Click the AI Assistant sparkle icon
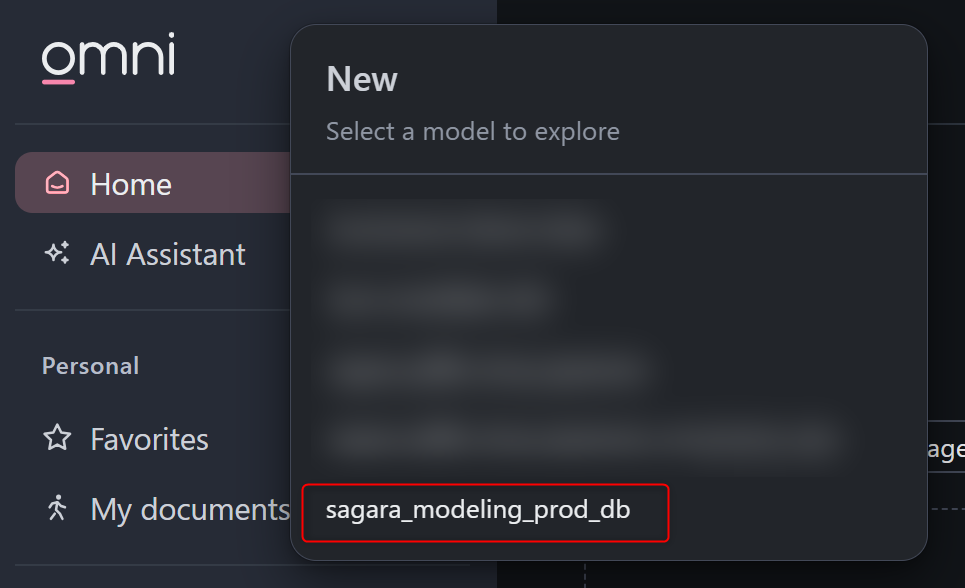This screenshot has width=965, height=588. (x=57, y=253)
